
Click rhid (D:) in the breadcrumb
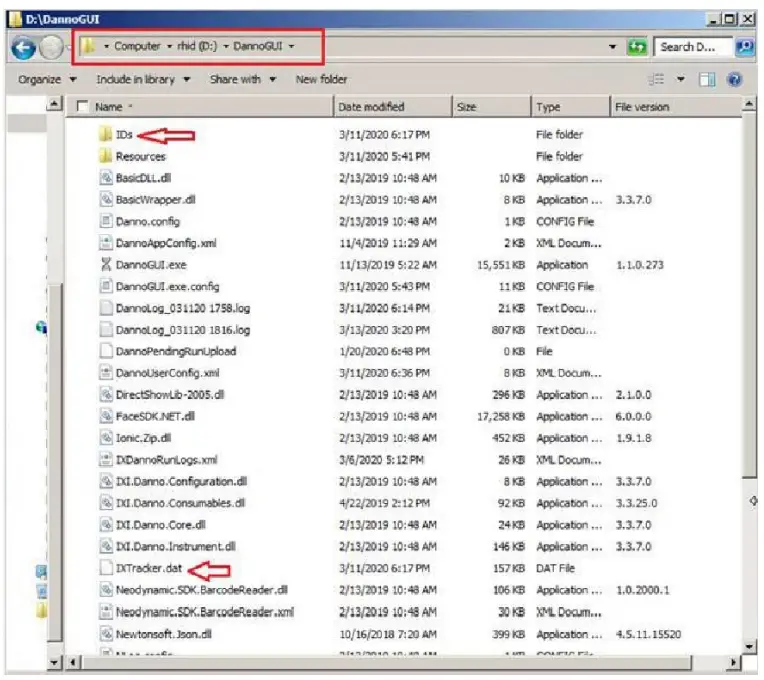(x=197, y=46)
